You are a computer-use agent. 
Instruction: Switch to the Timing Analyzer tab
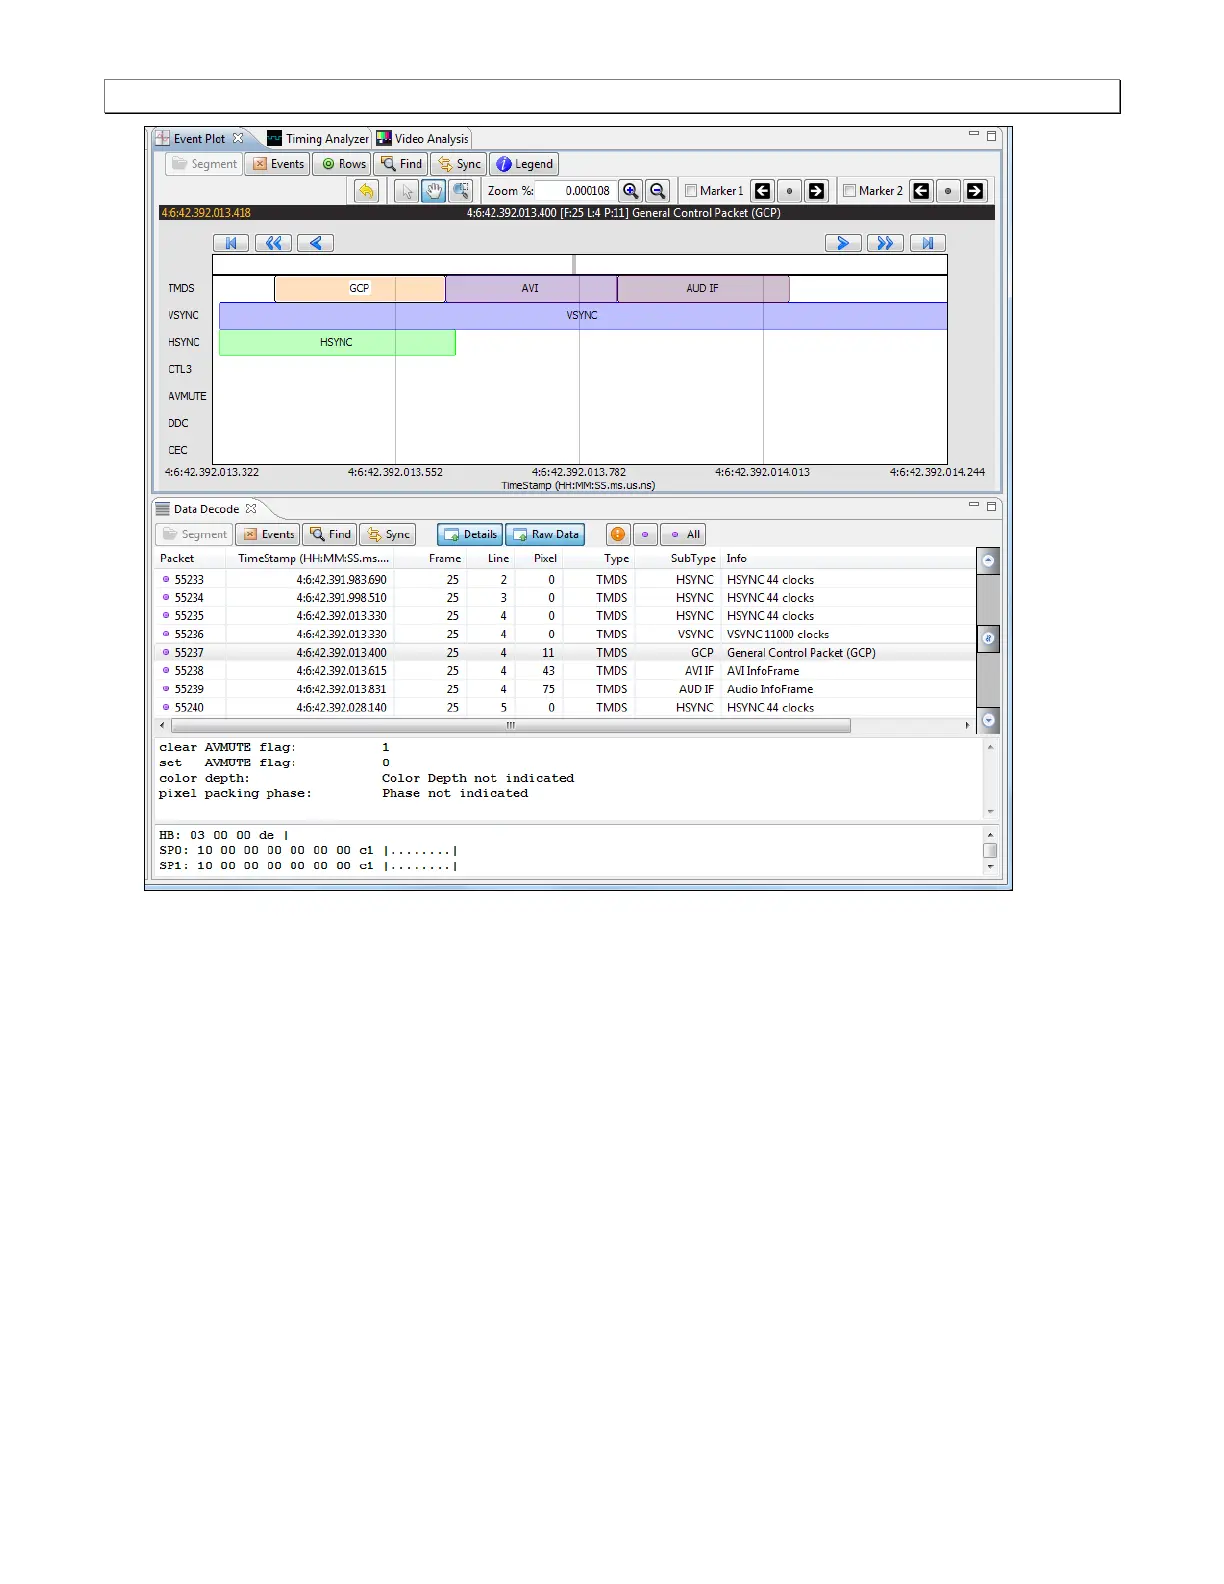click(318, 139)
